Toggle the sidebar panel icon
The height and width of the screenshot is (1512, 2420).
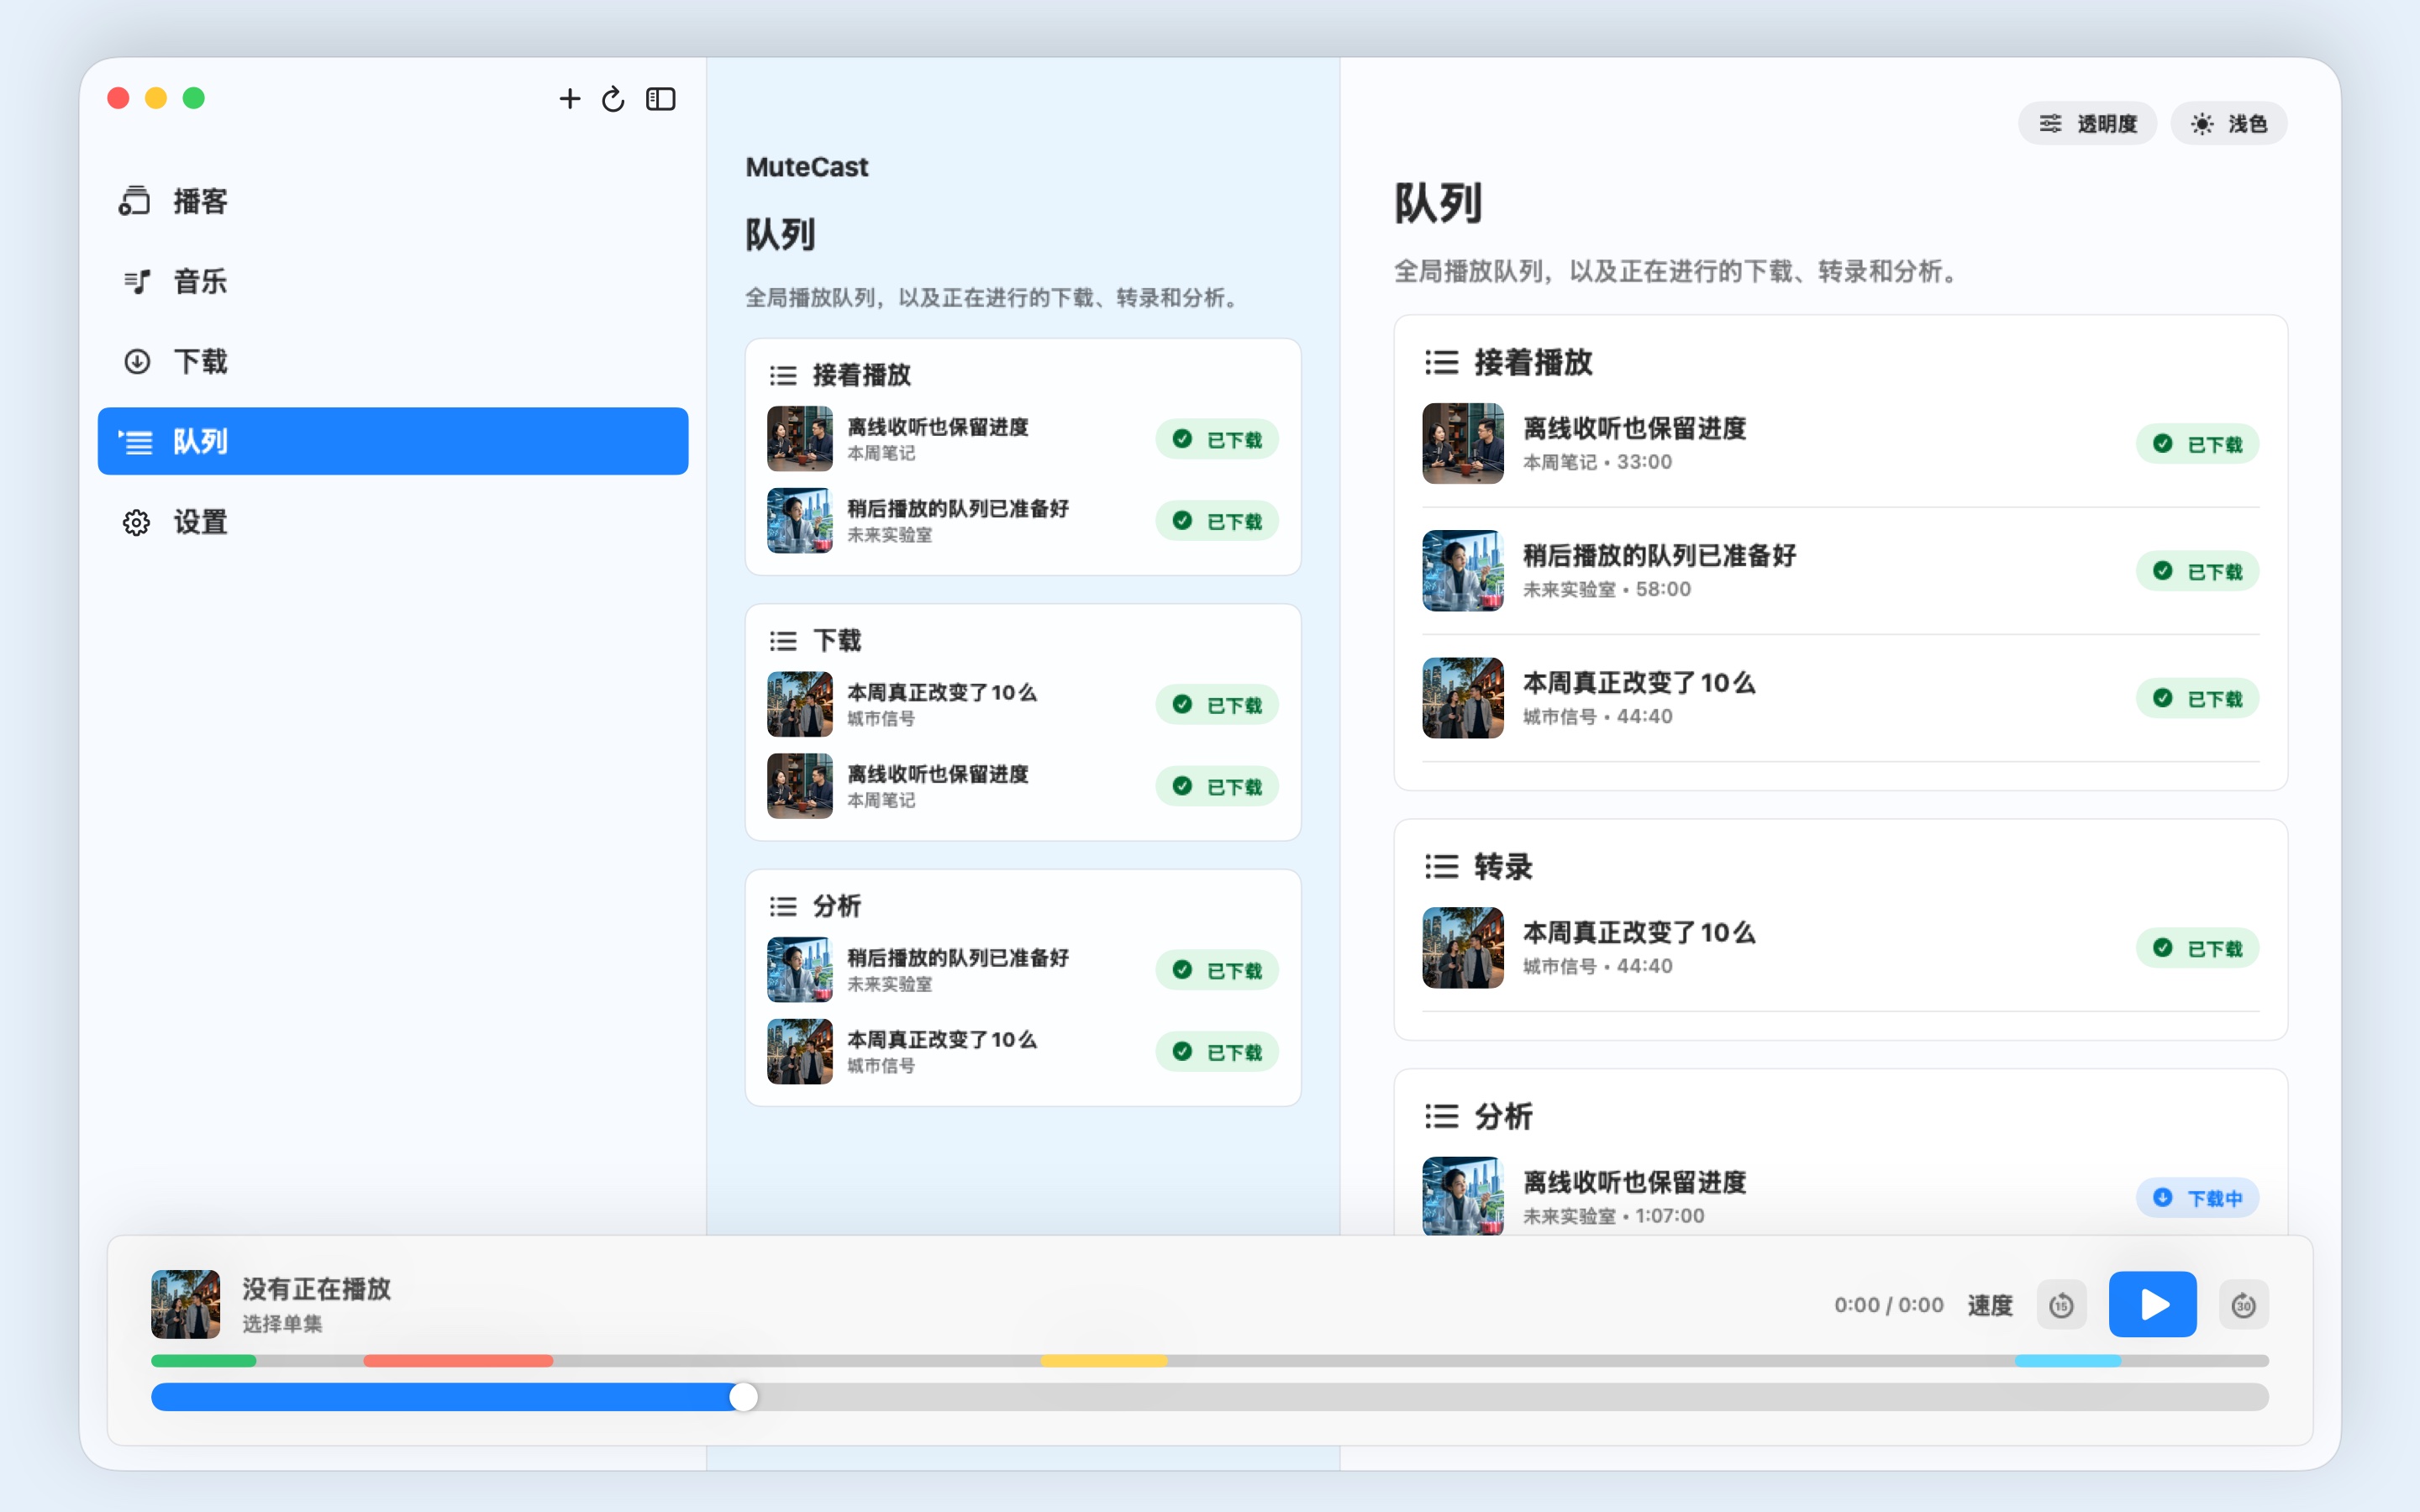click(x=661, y=98)
